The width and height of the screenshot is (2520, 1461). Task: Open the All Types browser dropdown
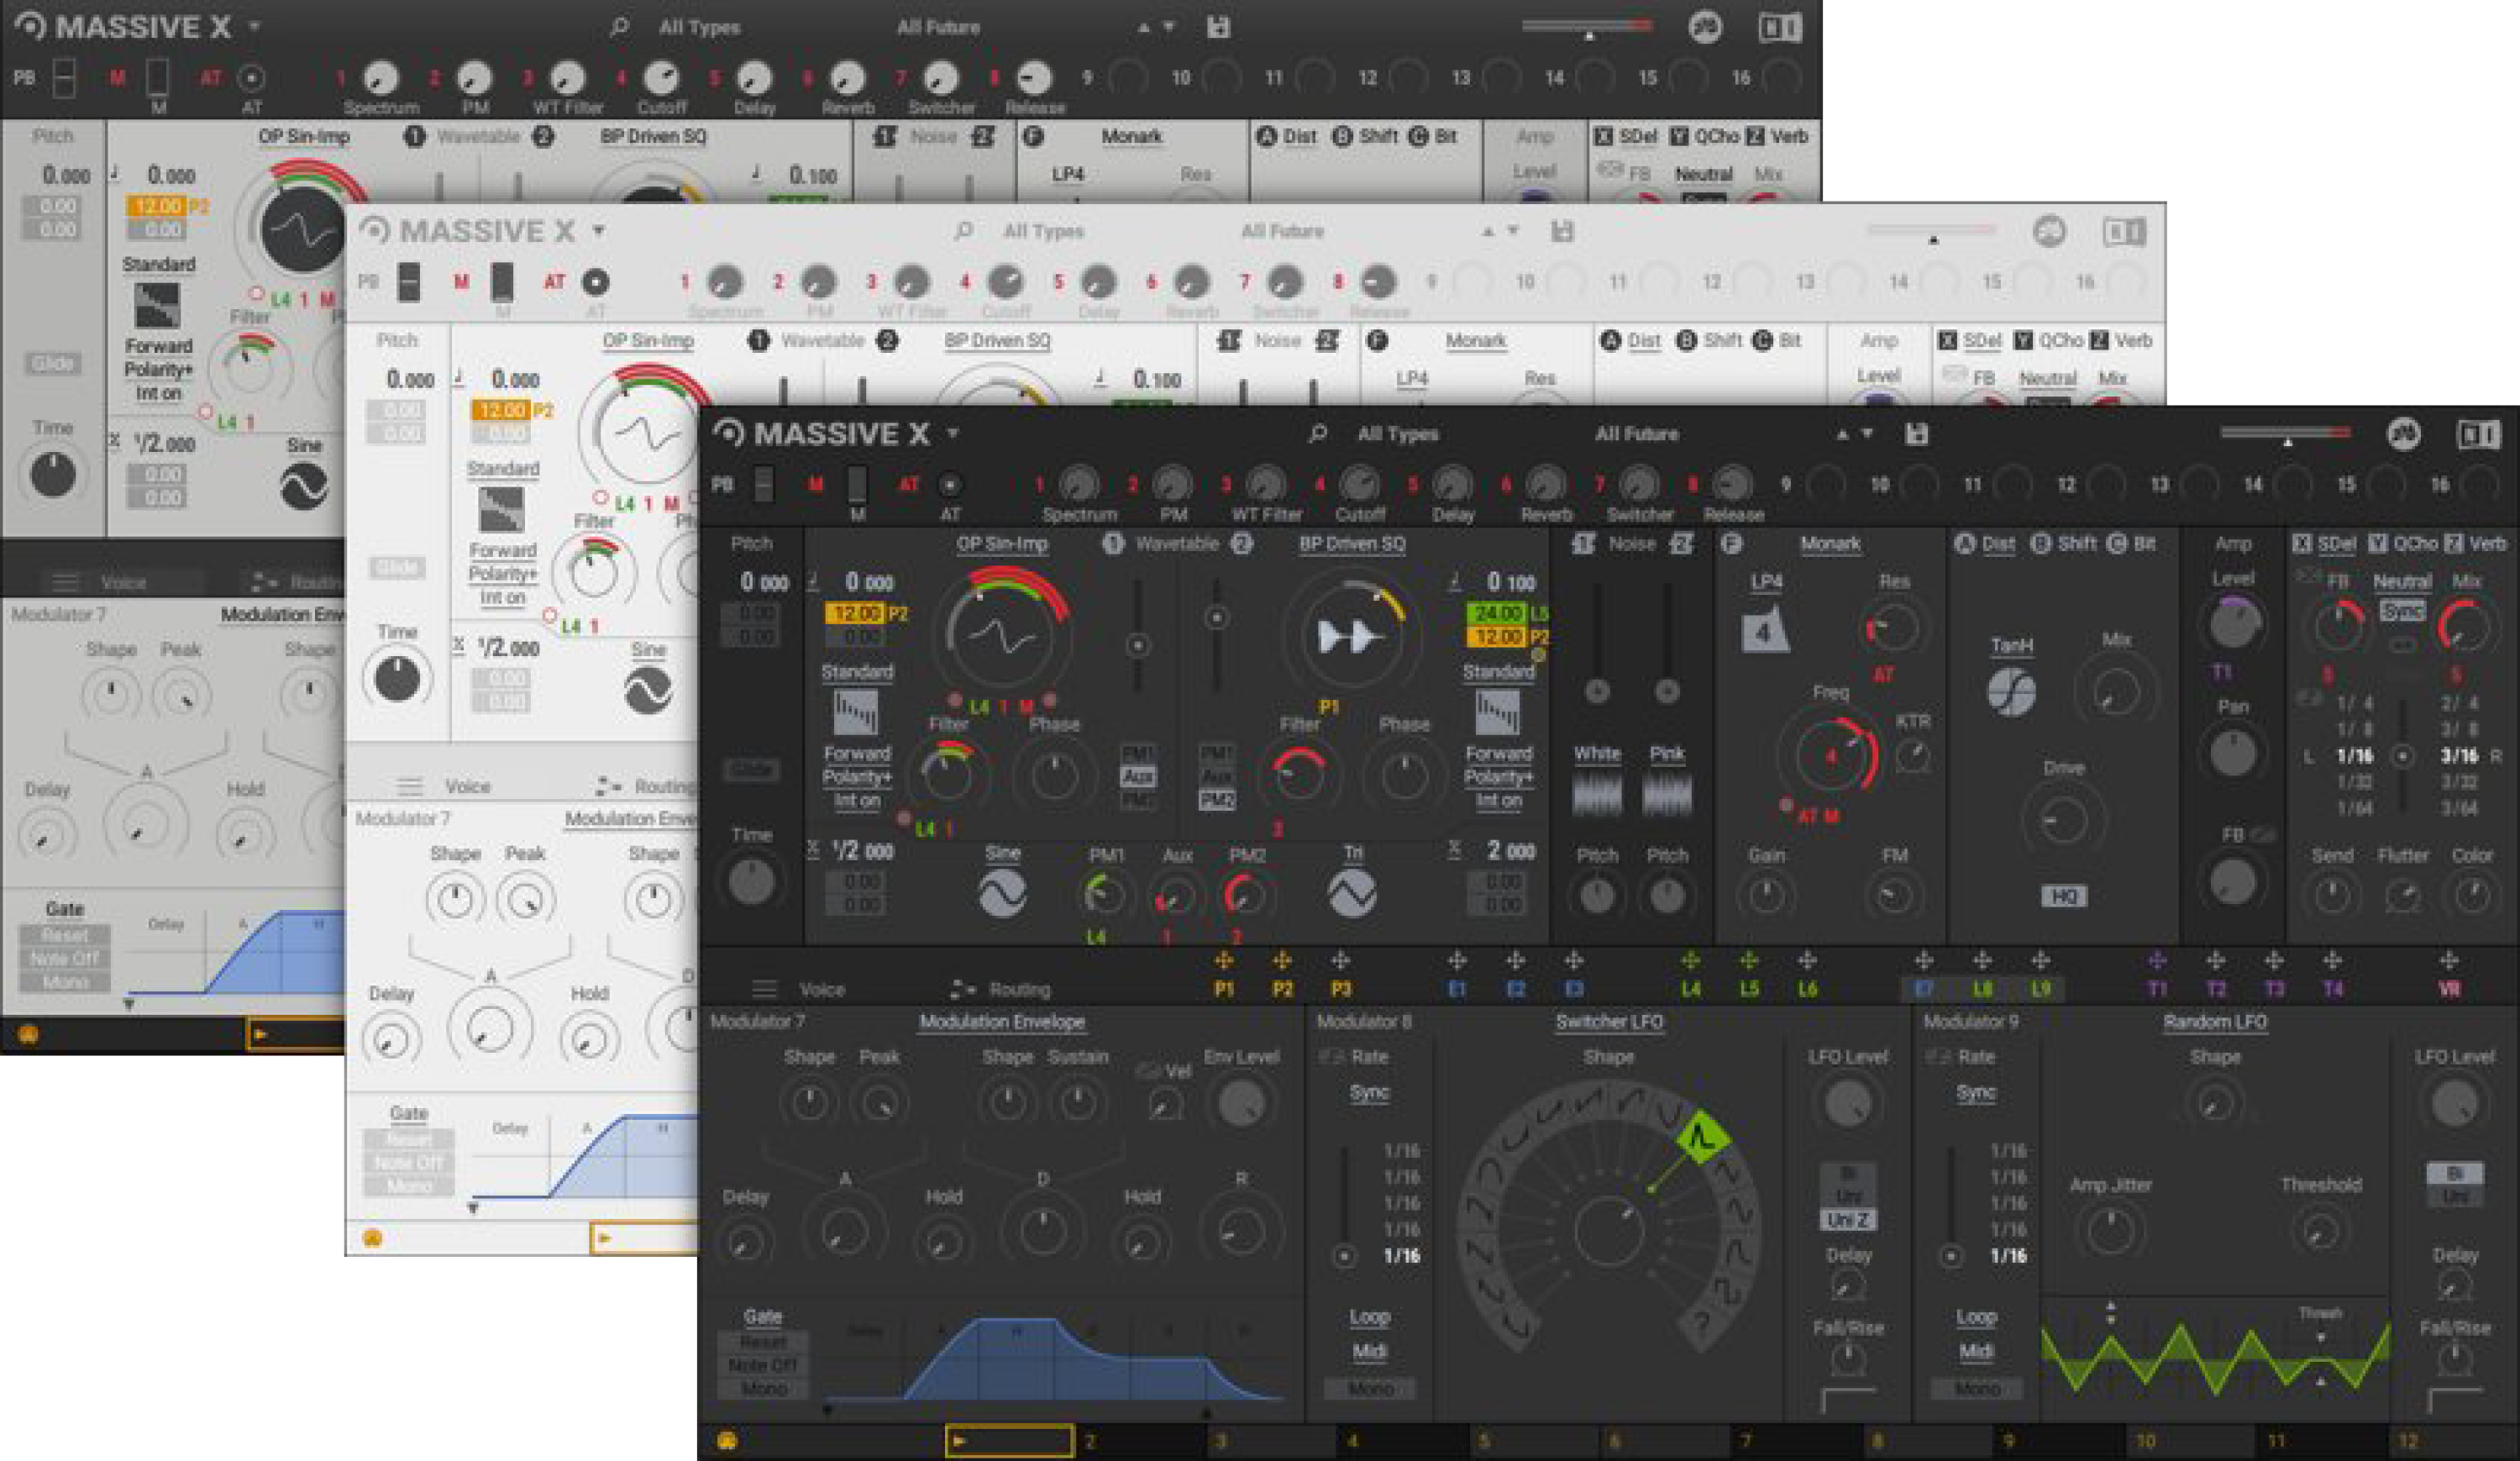(1398, 433)
